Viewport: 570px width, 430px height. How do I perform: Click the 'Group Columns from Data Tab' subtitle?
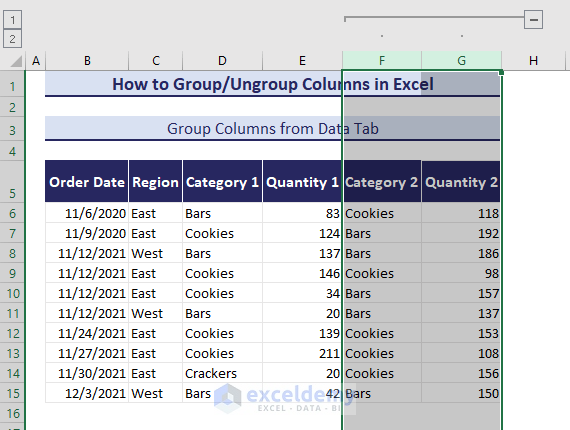(x=273, y=129)
